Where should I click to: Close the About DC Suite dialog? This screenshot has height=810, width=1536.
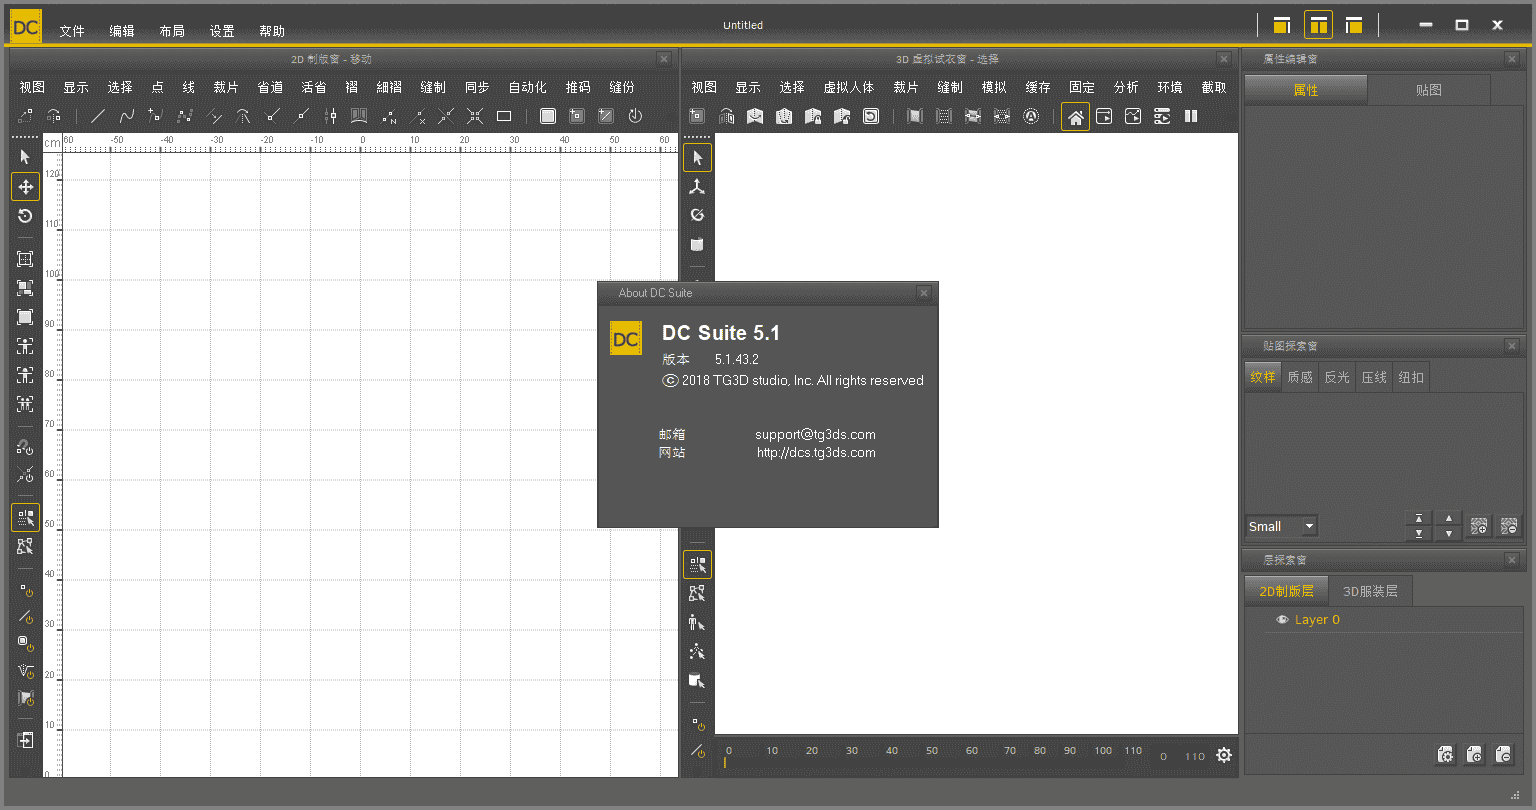(x=924, y=293)
